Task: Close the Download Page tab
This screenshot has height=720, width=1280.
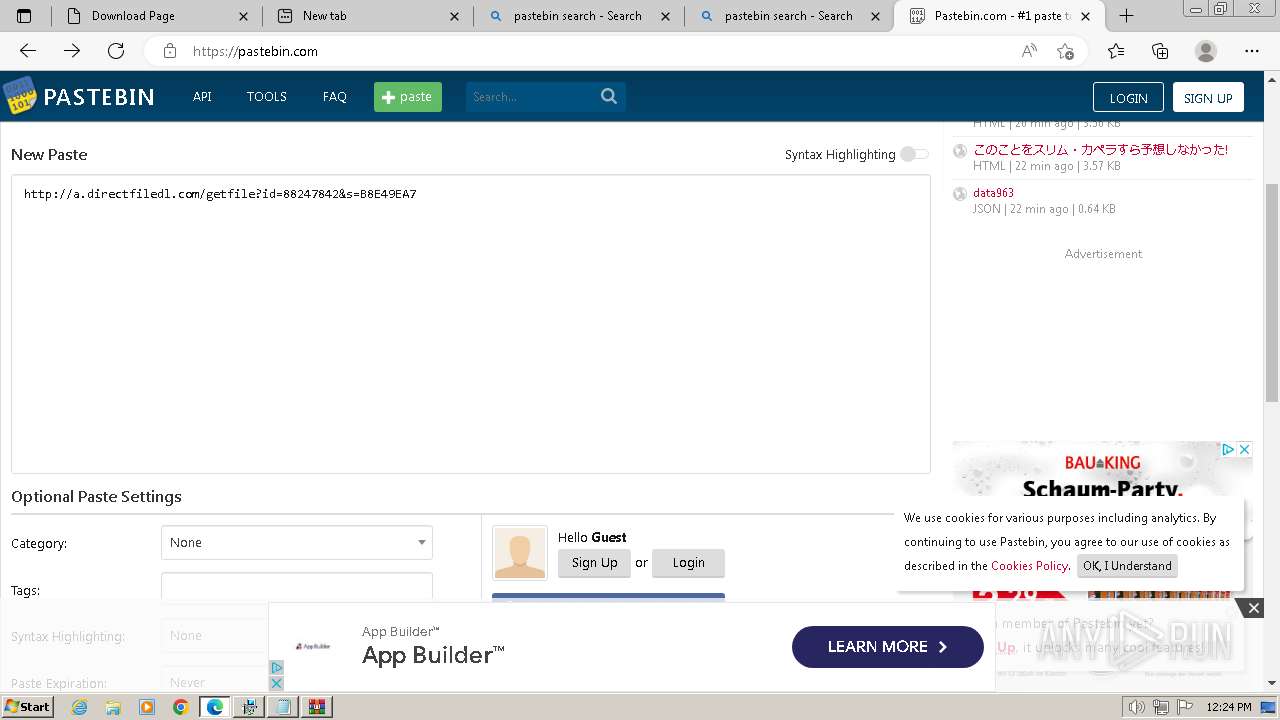Action: (243, 16)
